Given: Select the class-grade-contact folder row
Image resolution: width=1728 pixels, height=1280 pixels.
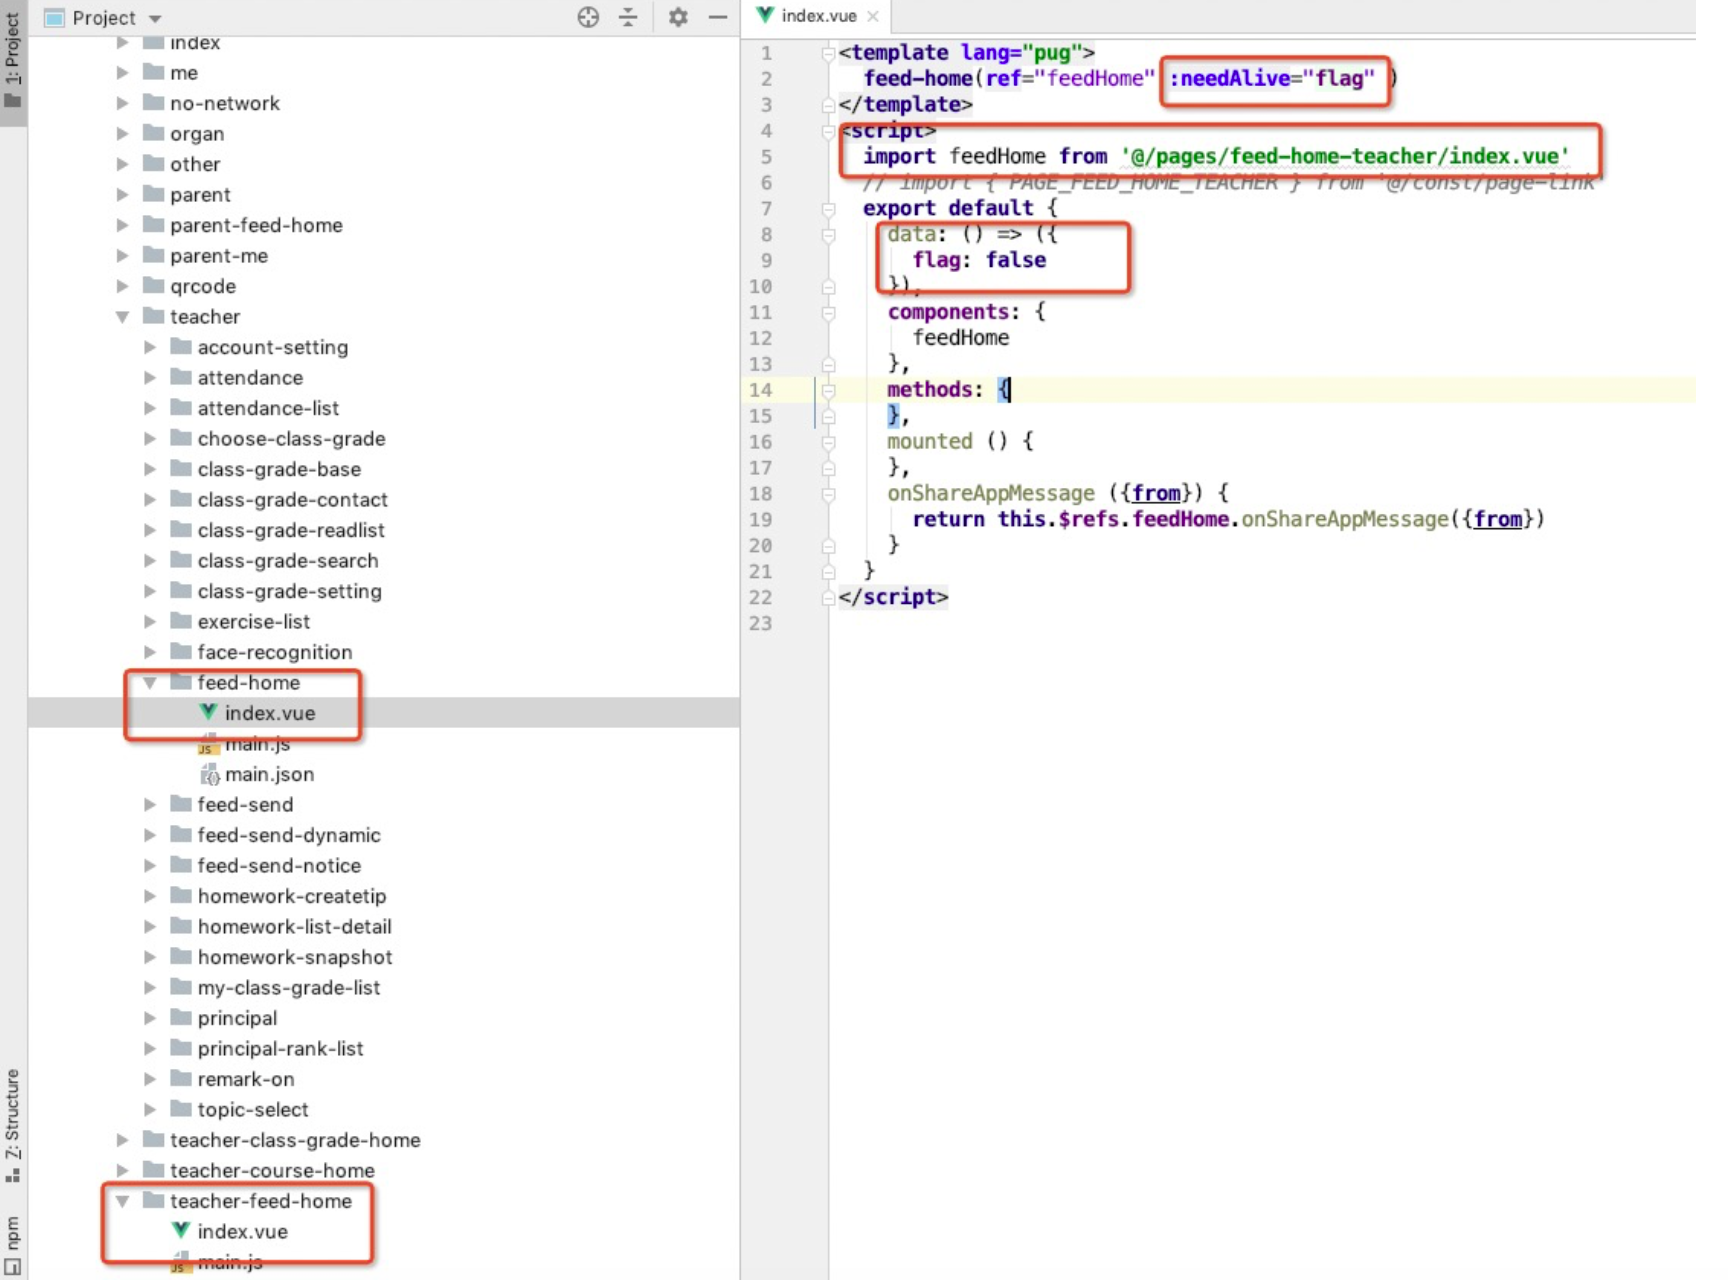Looking at the screenshot, I should pos(384,499).
